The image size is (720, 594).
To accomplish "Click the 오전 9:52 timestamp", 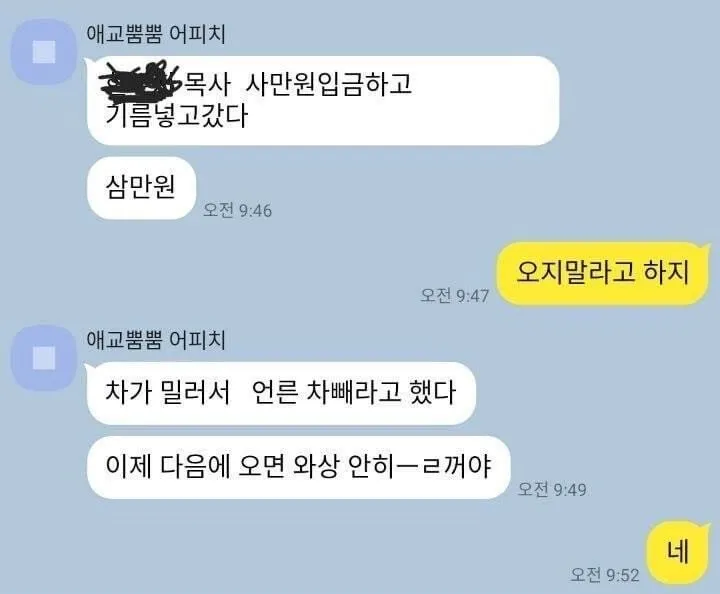I will click(x=604, y=574).
